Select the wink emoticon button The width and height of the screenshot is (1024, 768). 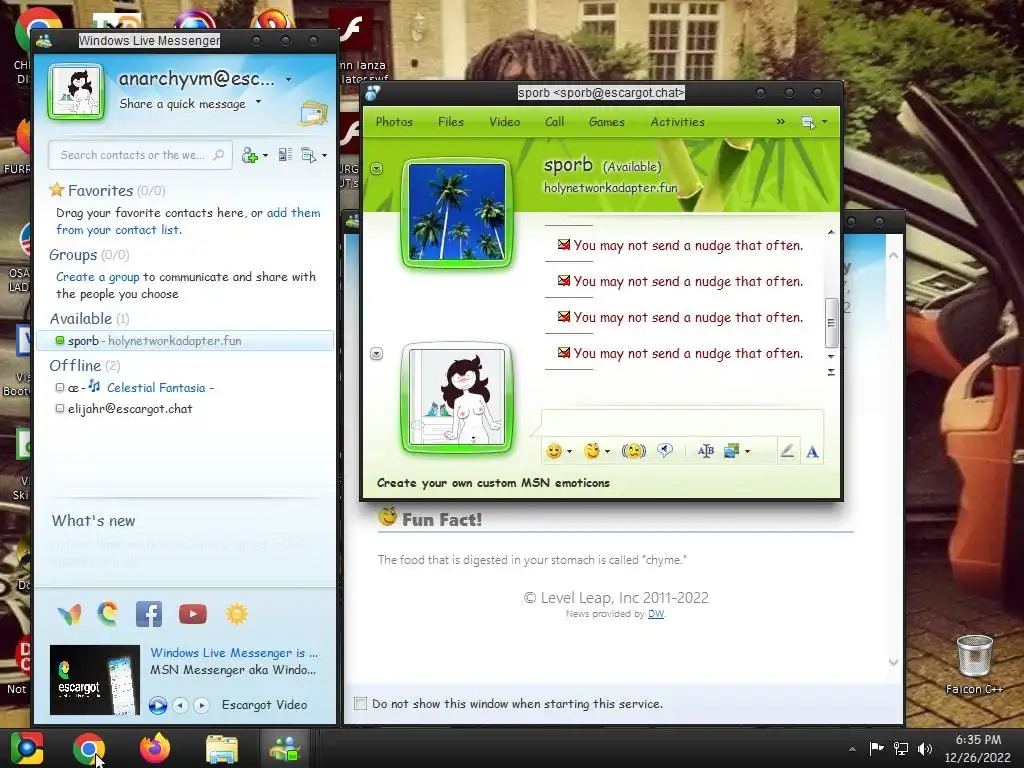tap(592, 451)
